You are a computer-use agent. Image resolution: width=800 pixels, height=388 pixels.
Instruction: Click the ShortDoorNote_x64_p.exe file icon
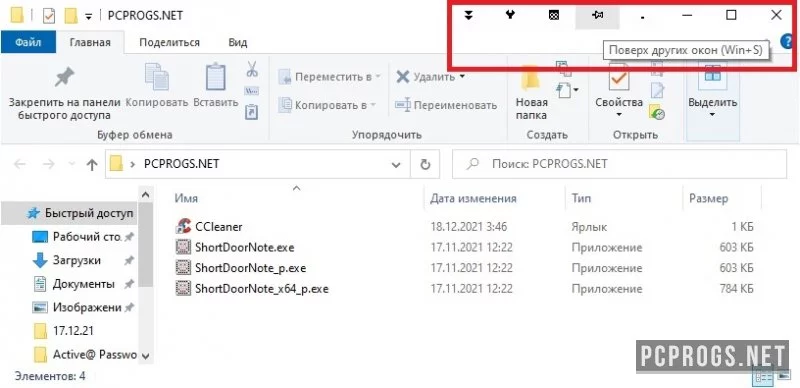coord(182,289)
